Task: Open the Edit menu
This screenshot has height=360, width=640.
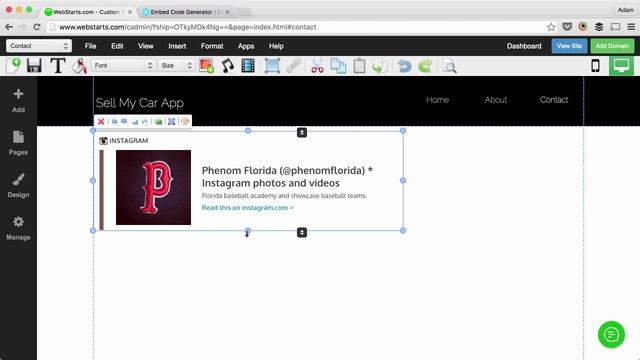Action: (x=117, y=46)
